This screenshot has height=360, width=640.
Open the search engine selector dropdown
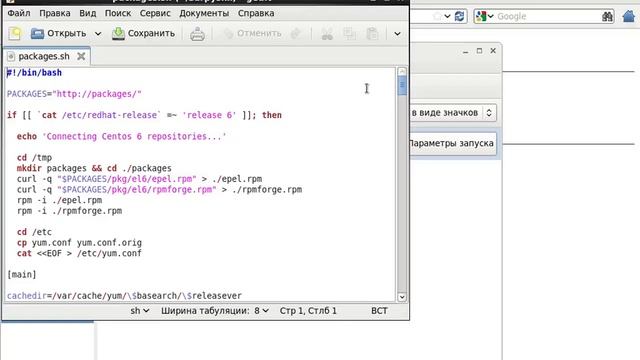coord(484,16)
